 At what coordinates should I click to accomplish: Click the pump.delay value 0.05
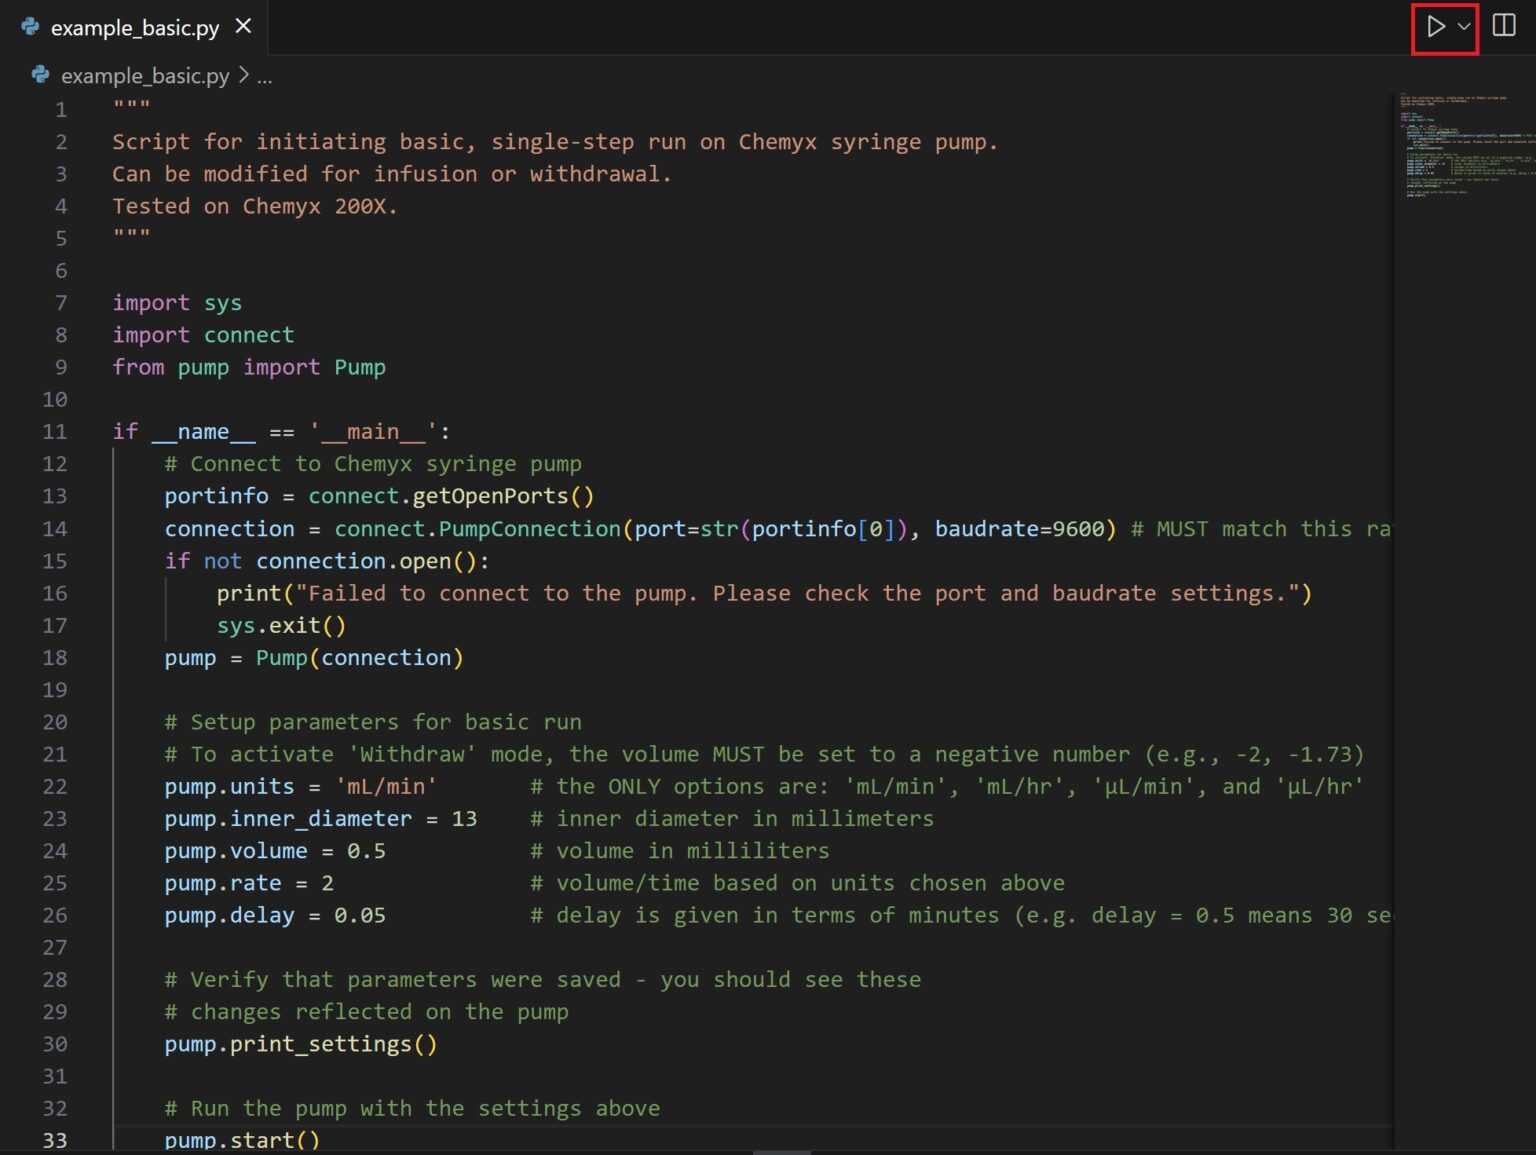coord(360,915)
